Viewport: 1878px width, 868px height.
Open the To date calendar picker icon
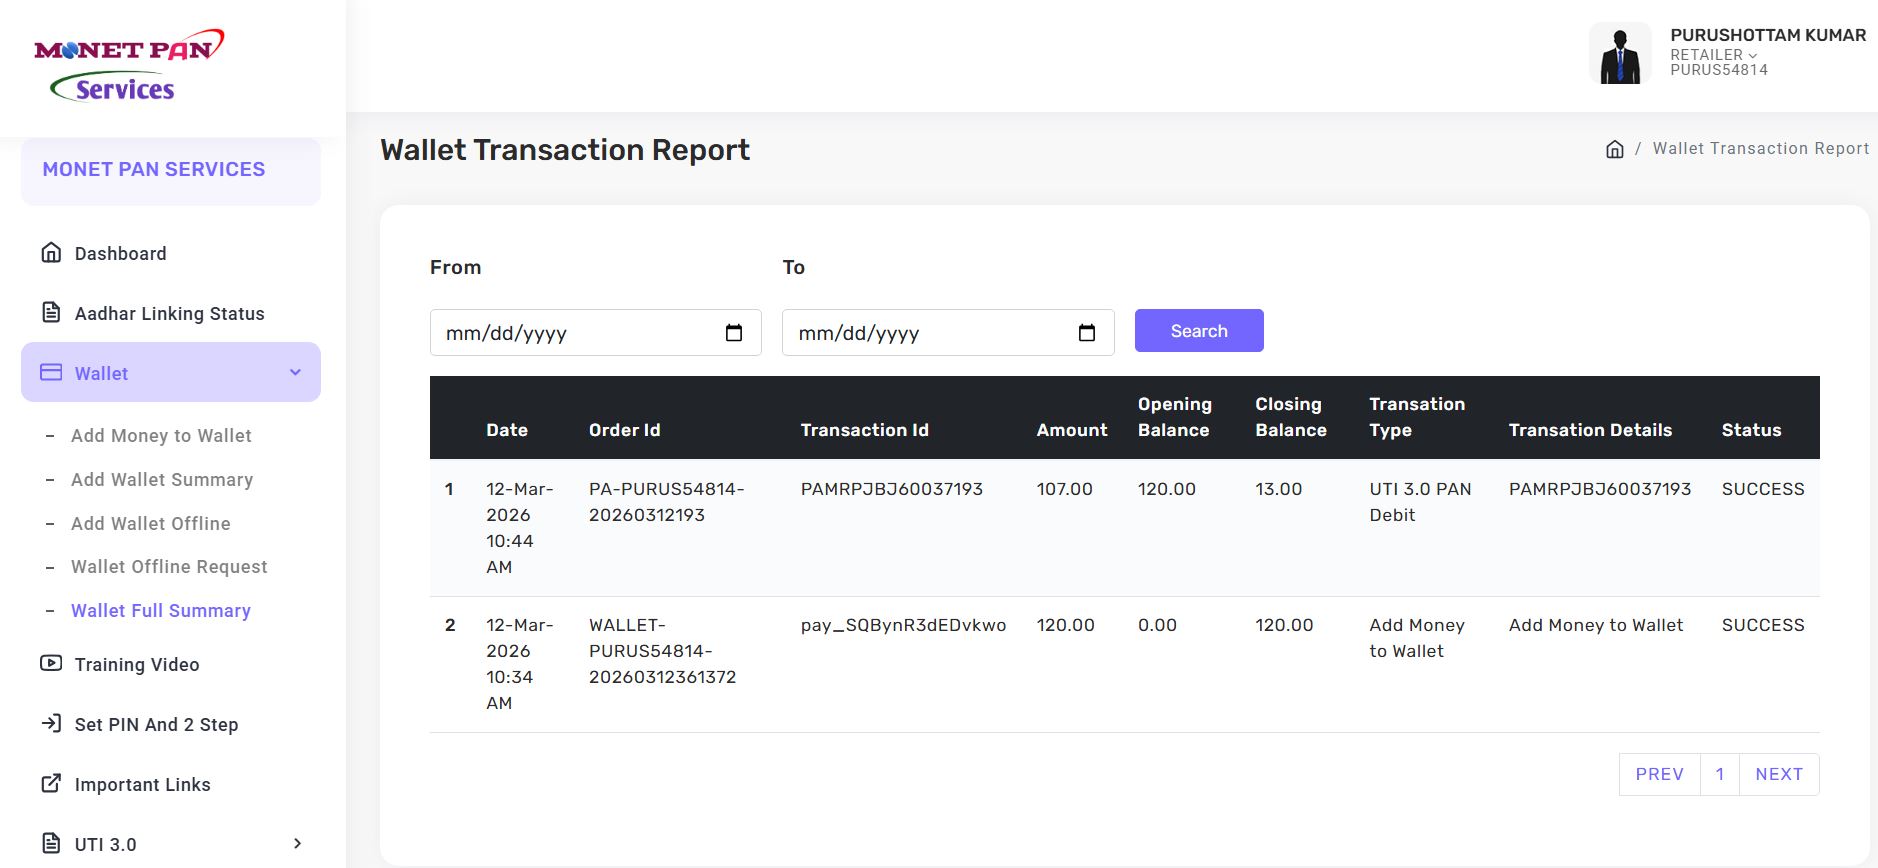[x=1087, y=333]
